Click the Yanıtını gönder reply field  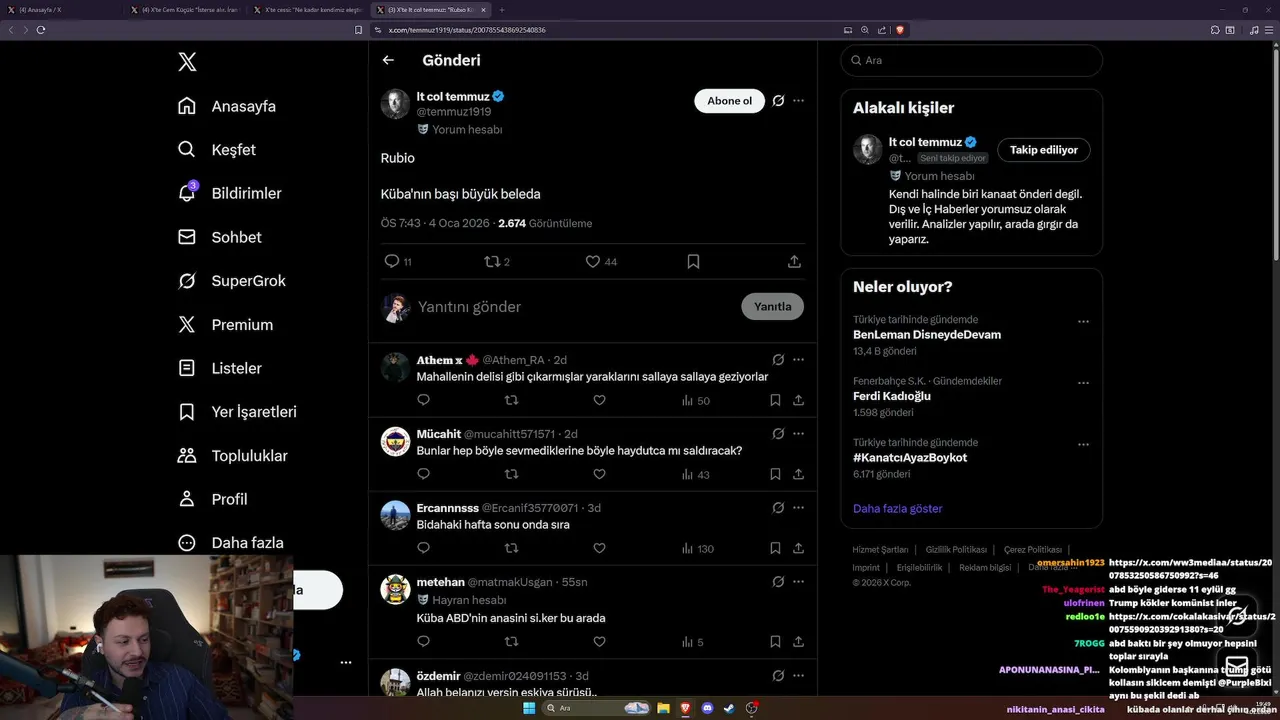click(x=575, y=307)
